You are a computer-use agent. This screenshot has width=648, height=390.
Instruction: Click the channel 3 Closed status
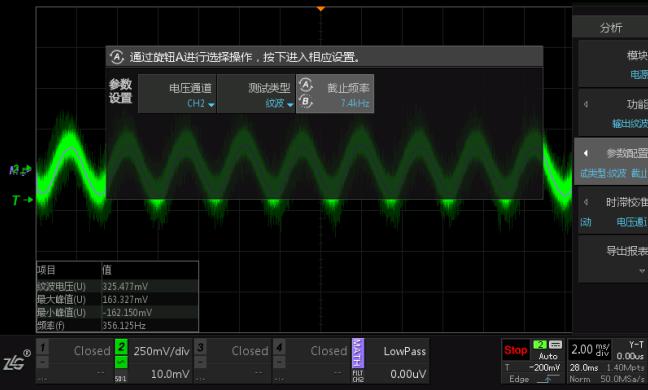tap(250, 351)
